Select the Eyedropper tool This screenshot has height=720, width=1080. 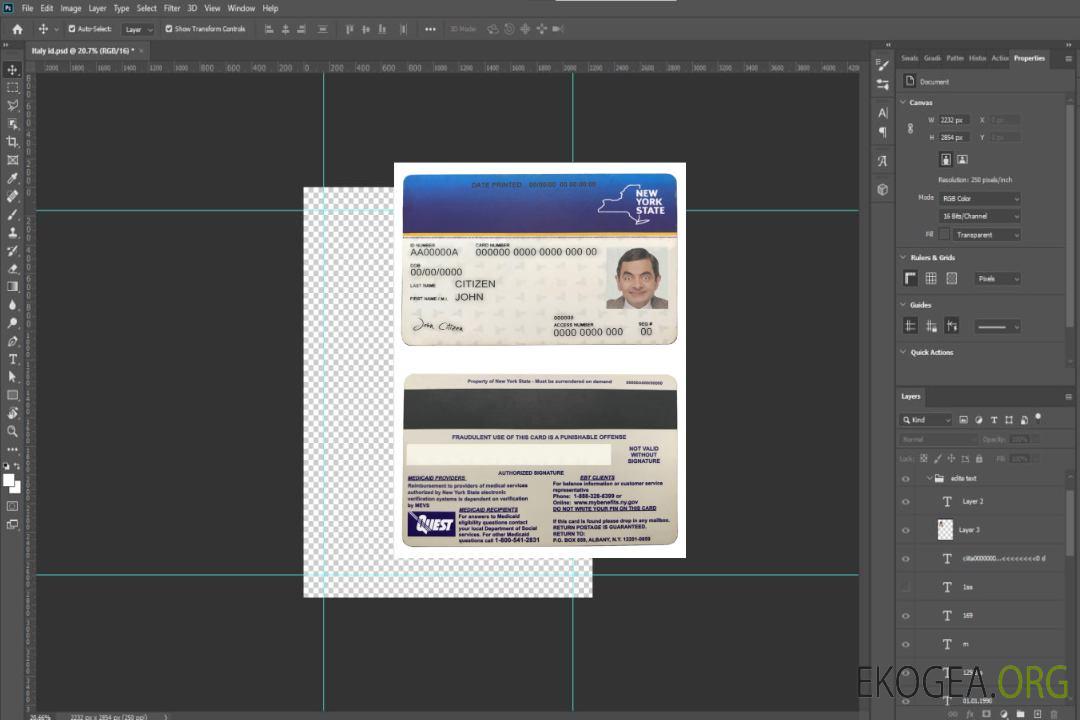click(x=13, y=178)
